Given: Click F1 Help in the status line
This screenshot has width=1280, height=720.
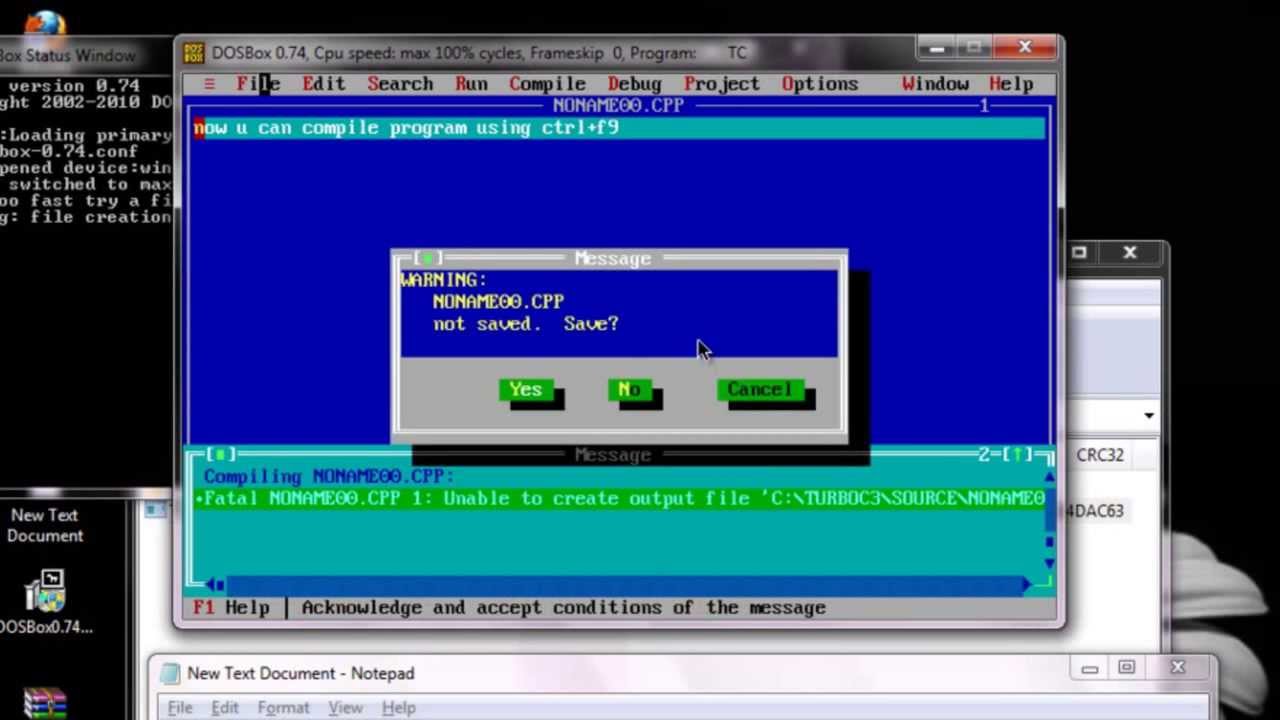Looking at the screenshot, I should point(231,607).
